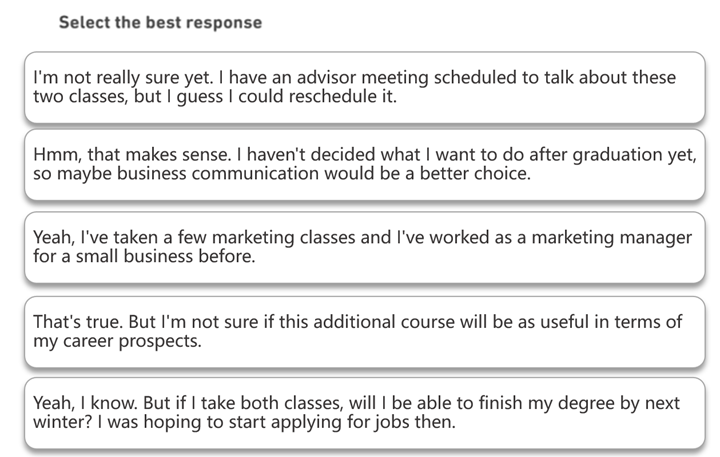Select the option about career prospects
The width and height of the screenshot is (720, 457).
pos(365,332)
